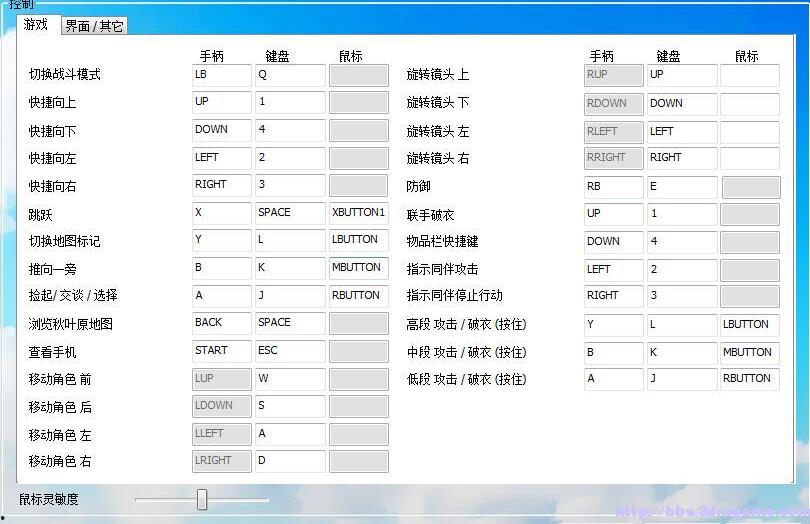Viewport: 810px width, 524px height.
Task: Select gamepad field A for 捡起/交谈/选择
Action: pyautogui.click(x=222, y=296)
